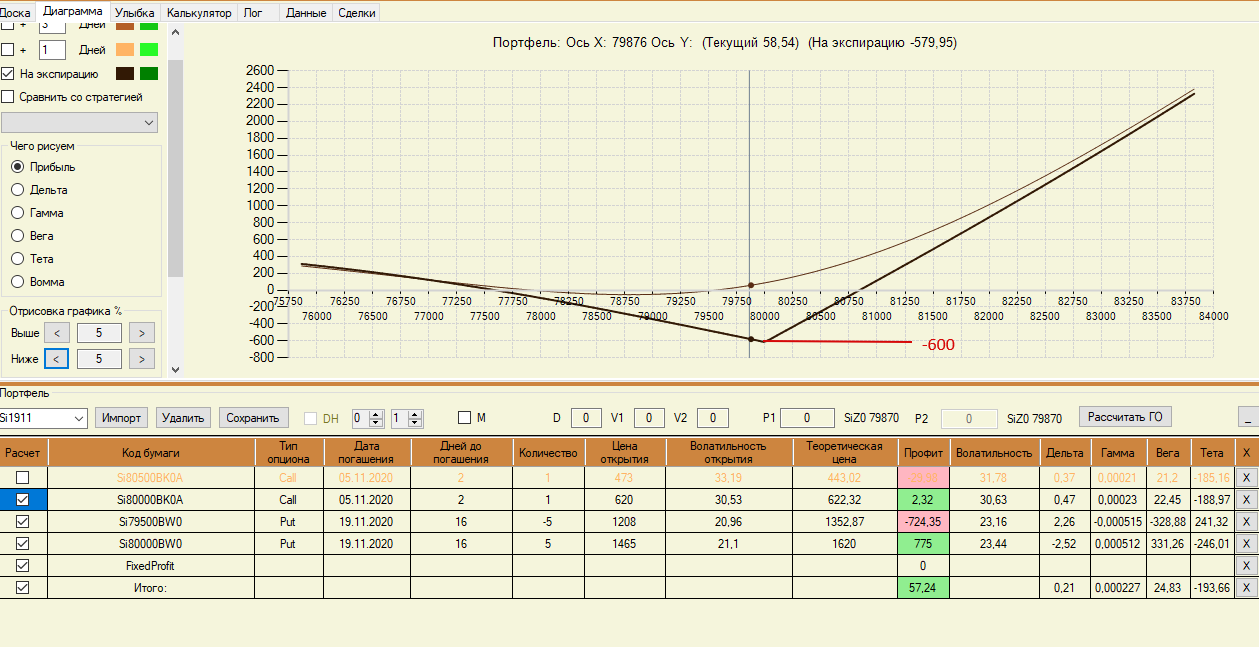Increase the Выше percent with its right arrow
This screenshot has width=1259, height=647.
[x=143, y=333]
